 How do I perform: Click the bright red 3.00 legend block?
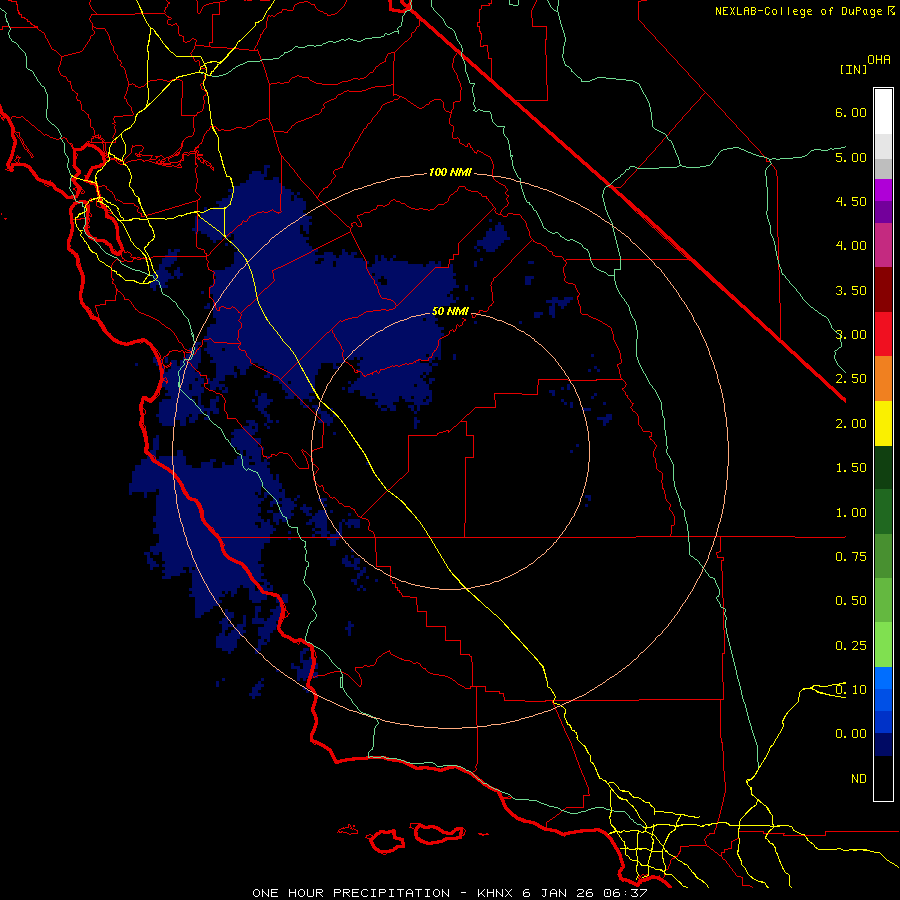(883, 334)
